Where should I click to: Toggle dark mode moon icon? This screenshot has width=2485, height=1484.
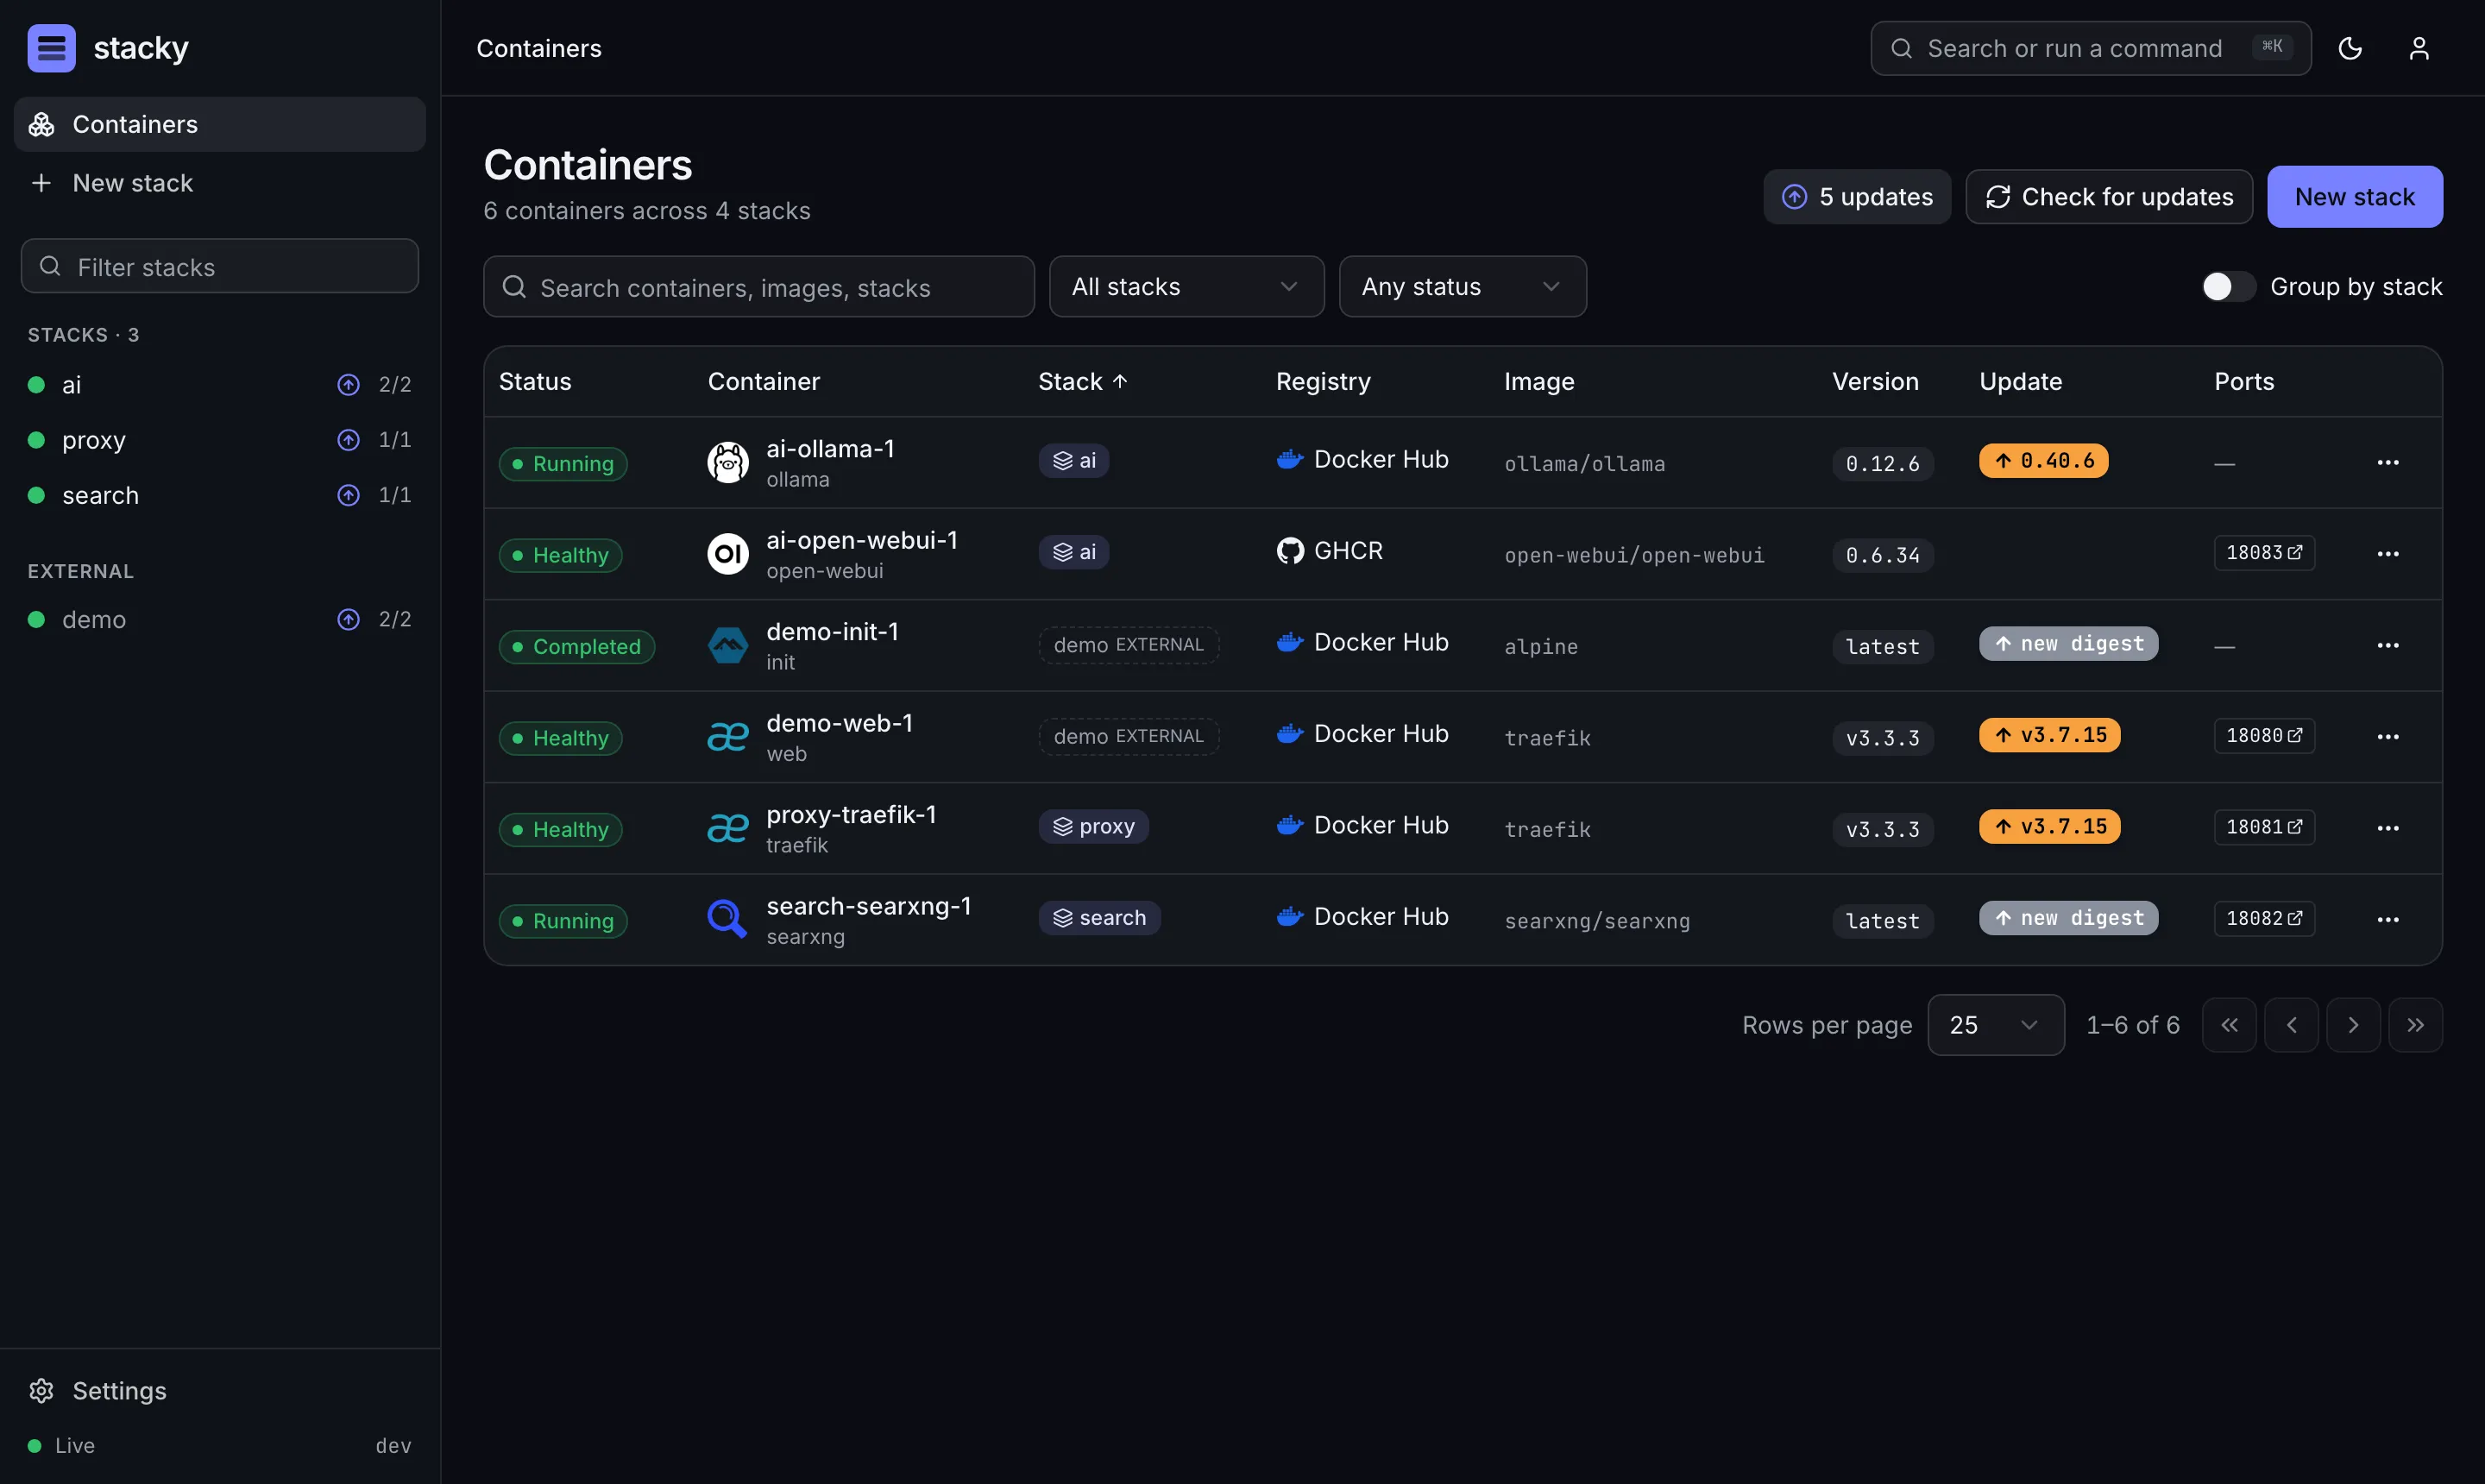2350,48
